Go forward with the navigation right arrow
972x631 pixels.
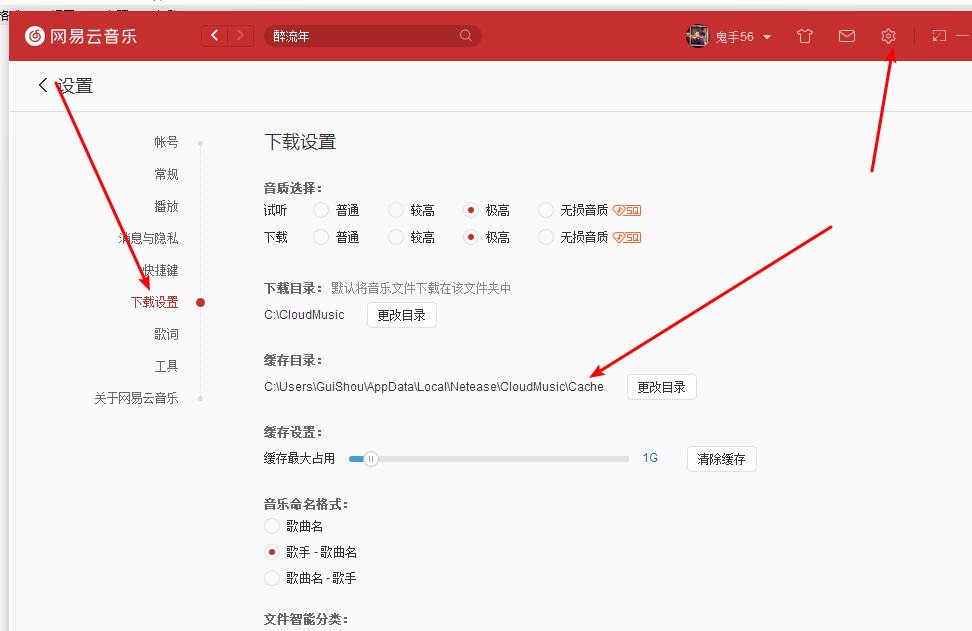click(x=241, y=36)
